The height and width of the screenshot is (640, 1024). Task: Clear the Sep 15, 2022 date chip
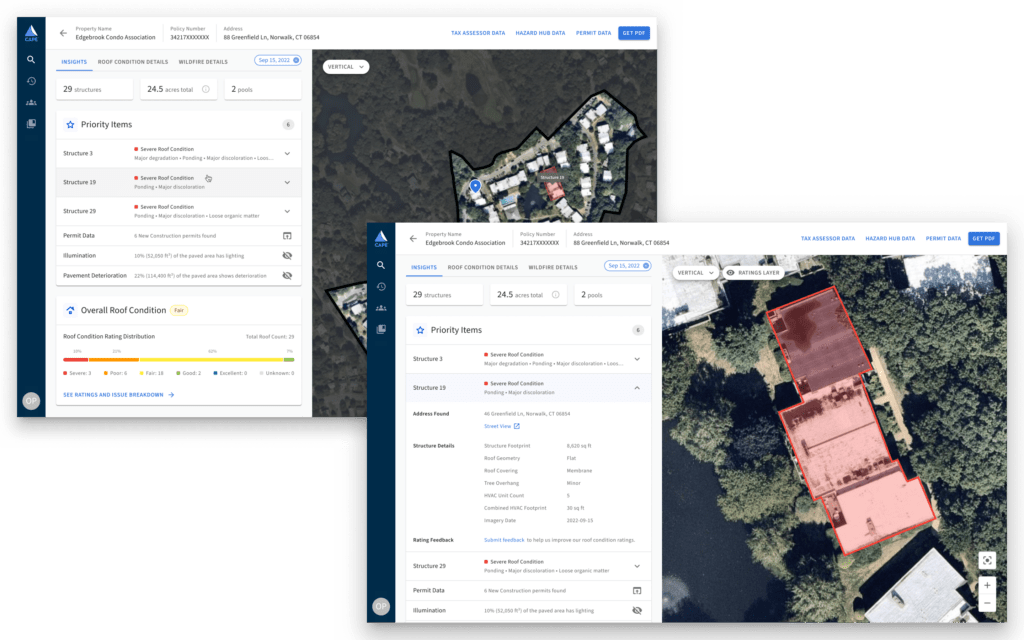click(x=646, y=265)
